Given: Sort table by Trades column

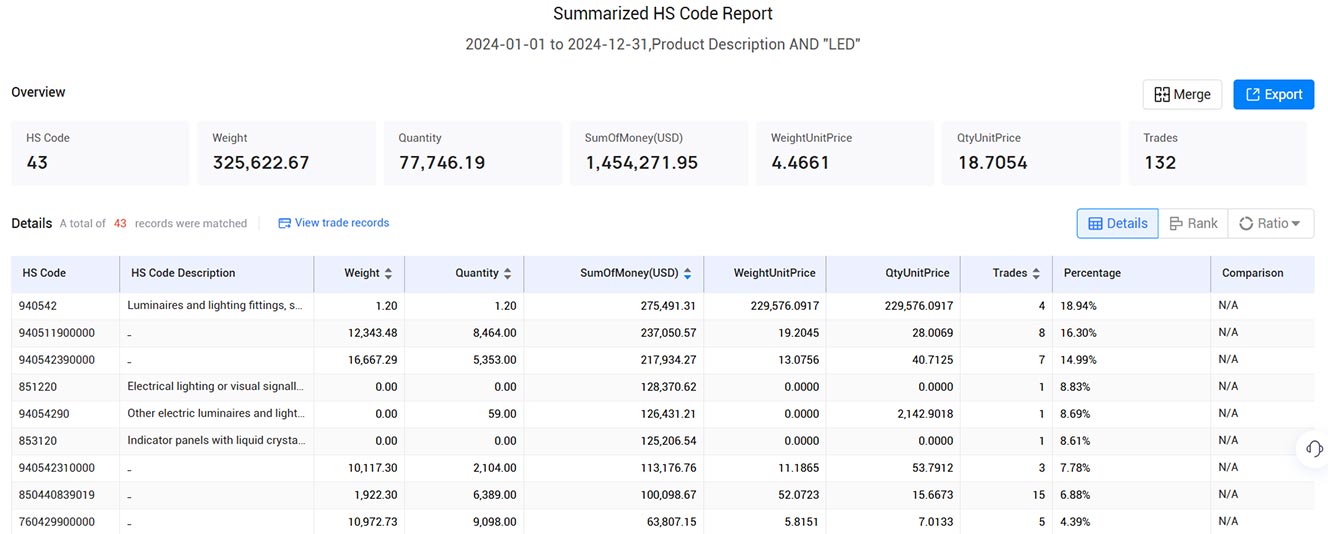Looking at the screenshot, I should (1035, 273).
